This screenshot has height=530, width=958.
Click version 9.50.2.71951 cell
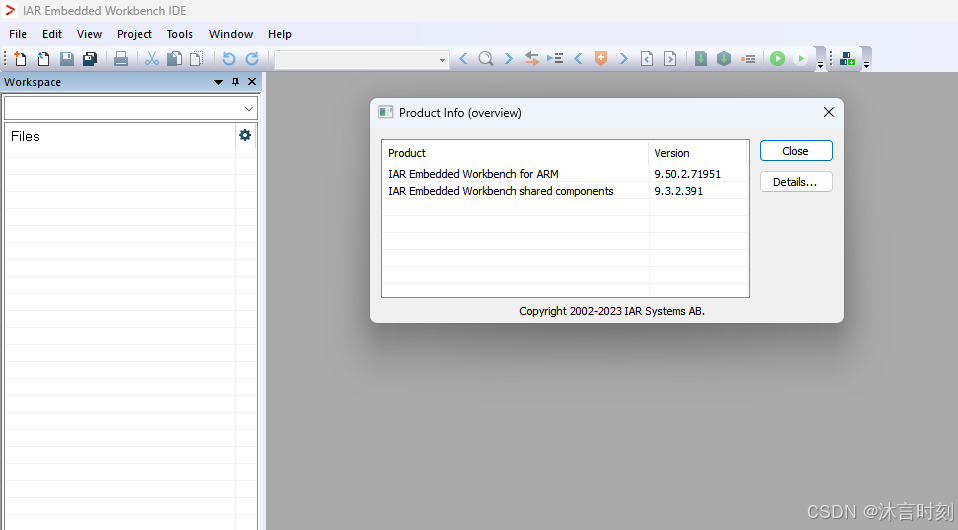pyautogui.click(x=687, y=174)
